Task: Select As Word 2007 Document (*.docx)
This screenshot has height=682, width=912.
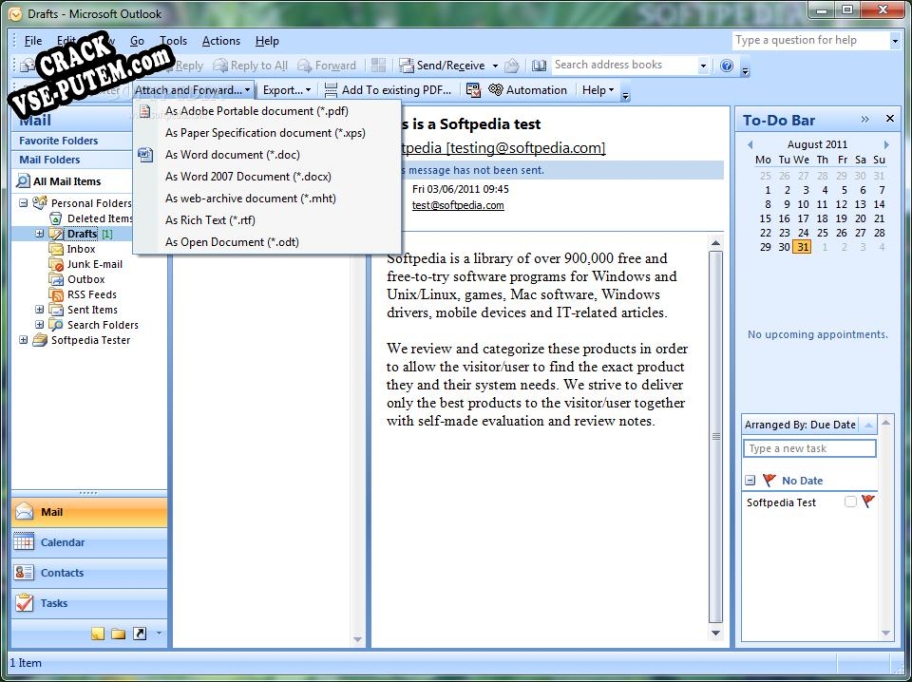Action: point(248,176)
